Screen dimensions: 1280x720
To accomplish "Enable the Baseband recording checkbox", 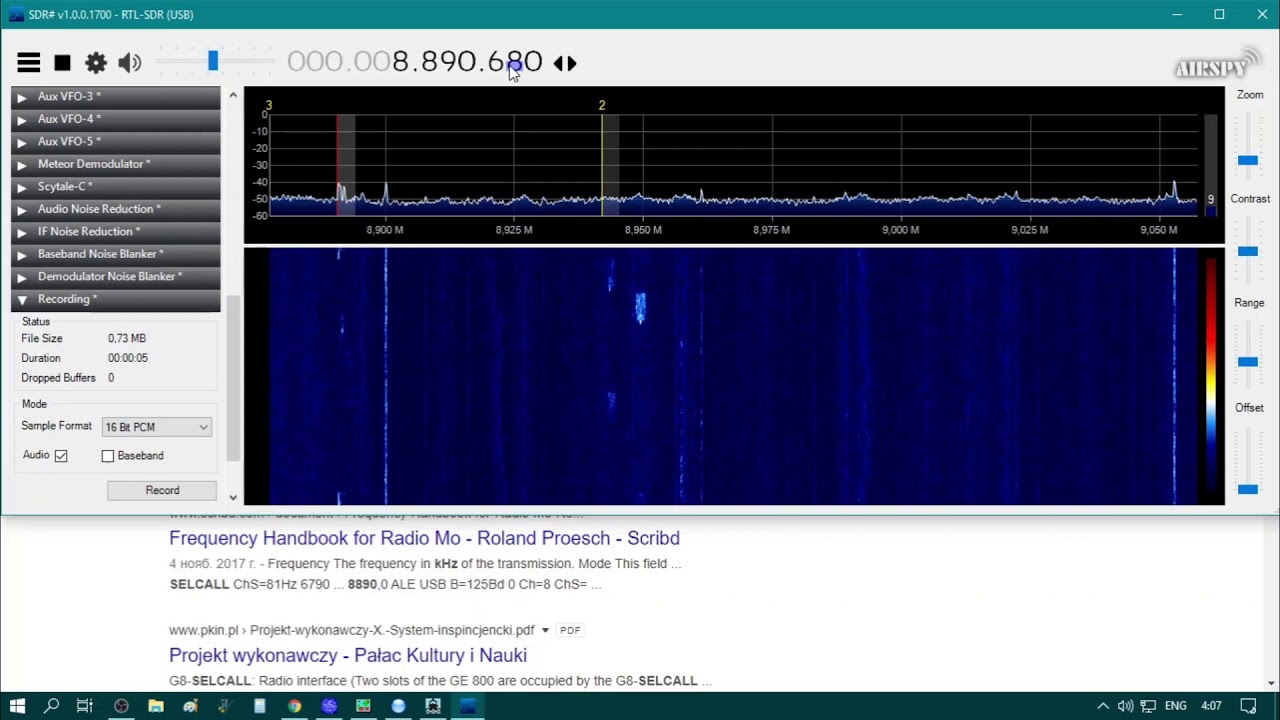I will 108,456.
